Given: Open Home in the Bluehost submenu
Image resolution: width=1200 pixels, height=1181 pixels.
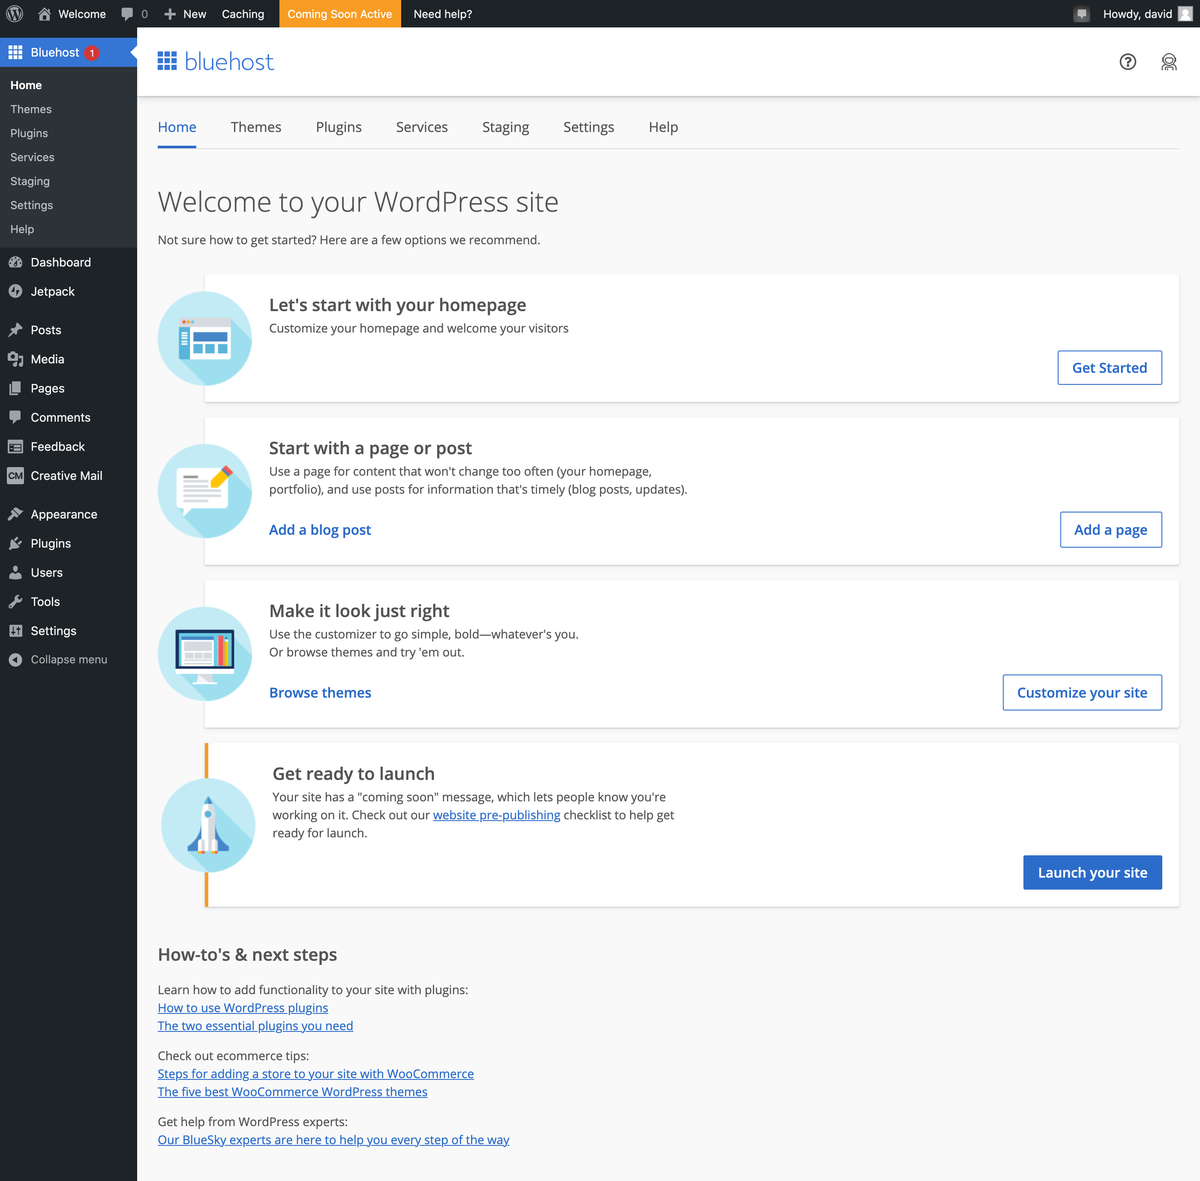Looking at the screenshot, I should pyautogui.click(x=26, y=85).
